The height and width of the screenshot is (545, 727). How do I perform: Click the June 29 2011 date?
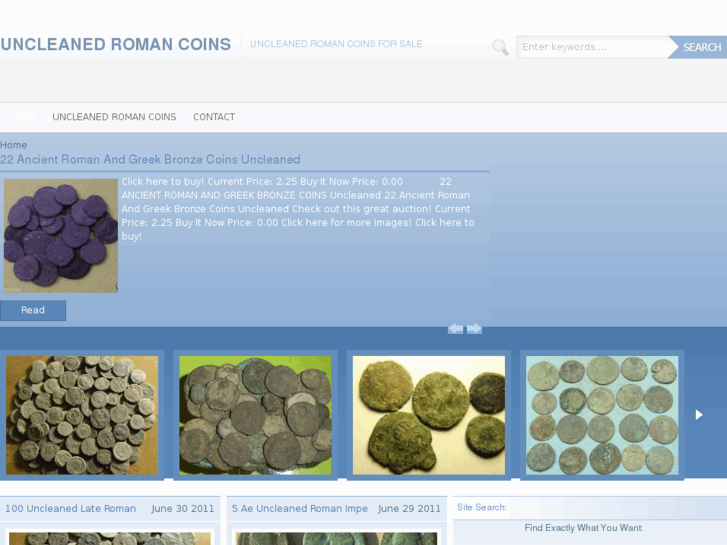tap(409, 509)
